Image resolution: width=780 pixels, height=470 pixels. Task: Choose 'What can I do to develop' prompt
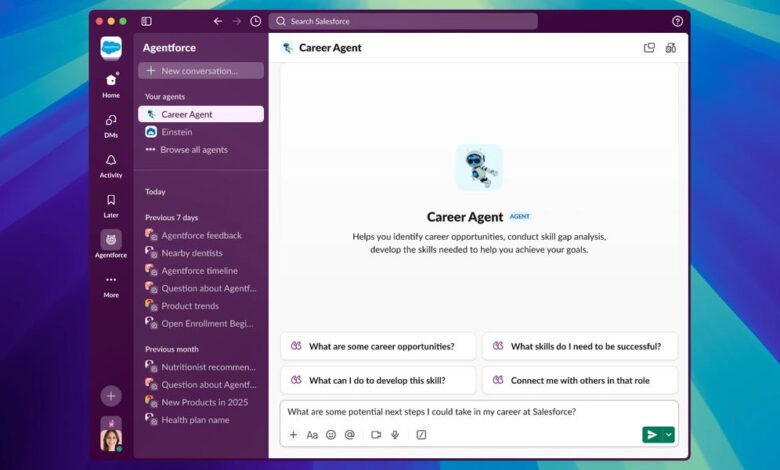pyautogui.click(x=378, y=380)
